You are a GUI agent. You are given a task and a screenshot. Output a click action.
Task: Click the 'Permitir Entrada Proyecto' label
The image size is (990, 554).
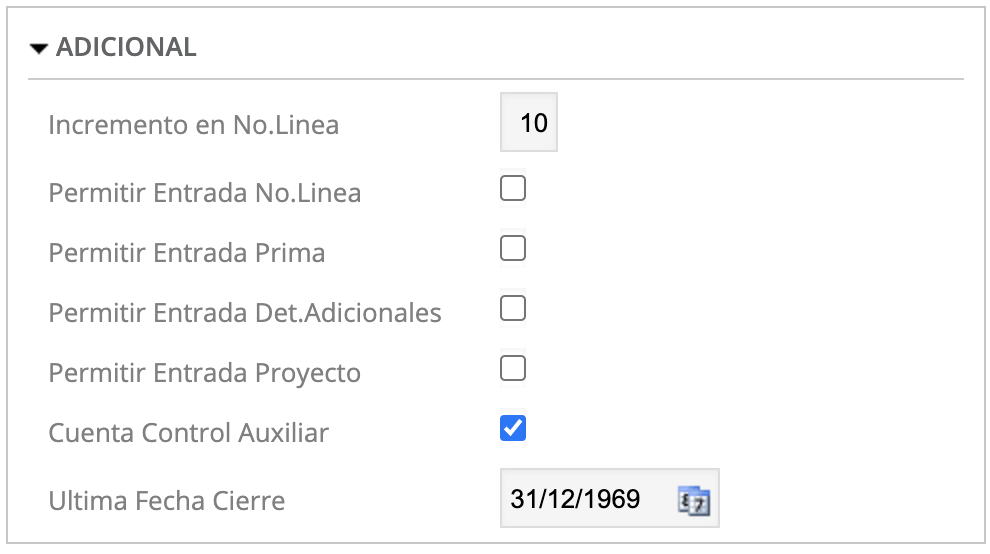pos(205,373)
